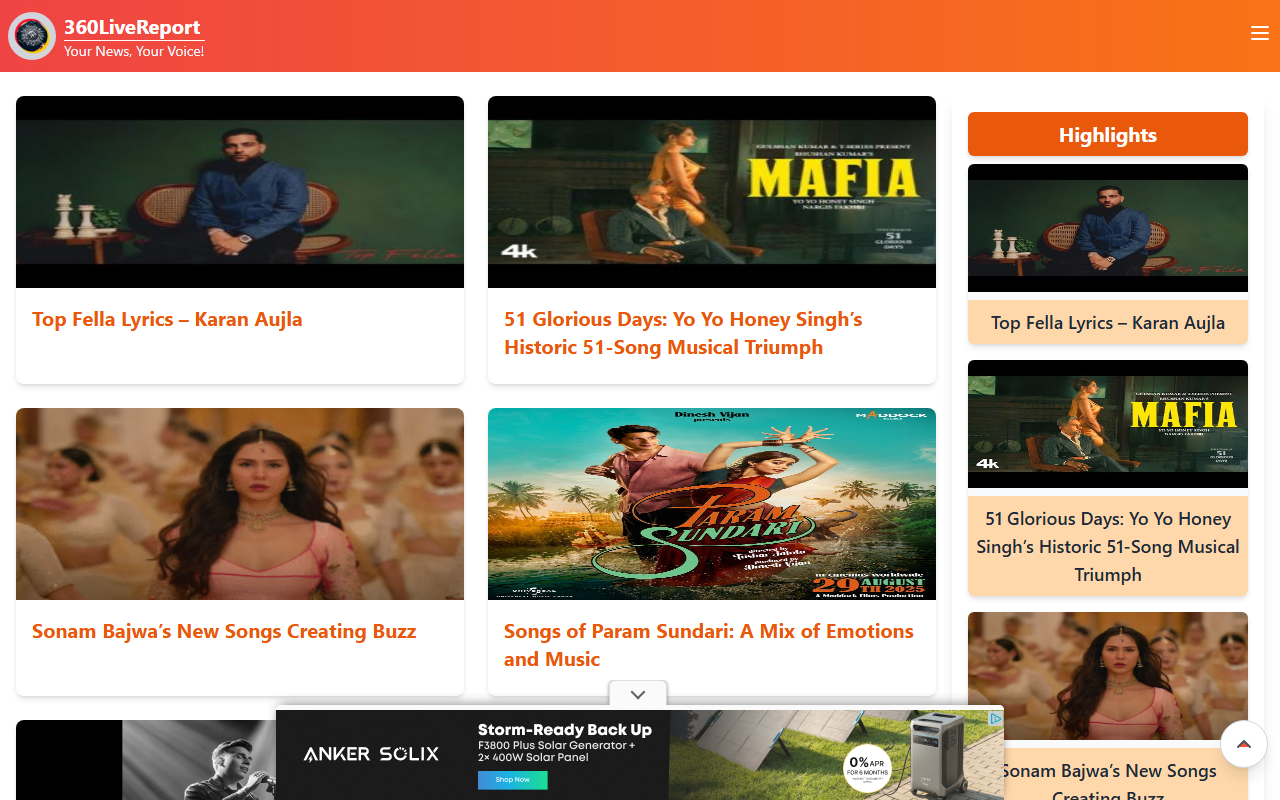Screen dimensions: 1280x800
Task: Click the black-and-white singer thumbnail at the bottom left
Action: click(x=146, y=760)
